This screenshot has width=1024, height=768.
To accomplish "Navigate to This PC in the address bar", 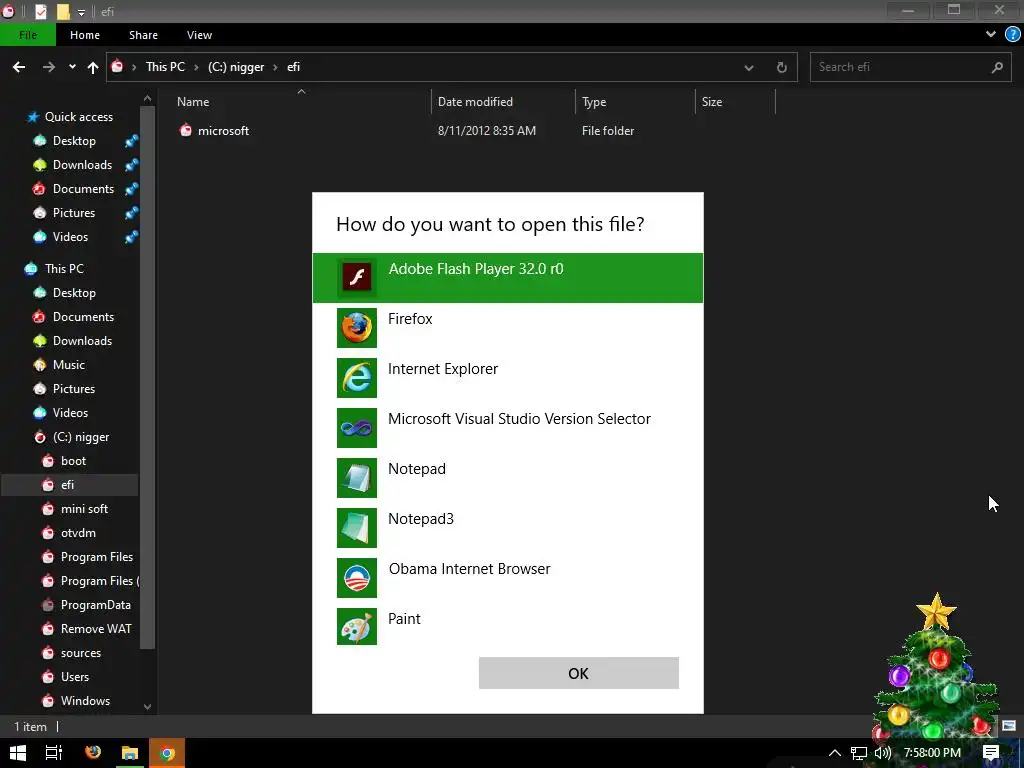I will pos(165,67).
